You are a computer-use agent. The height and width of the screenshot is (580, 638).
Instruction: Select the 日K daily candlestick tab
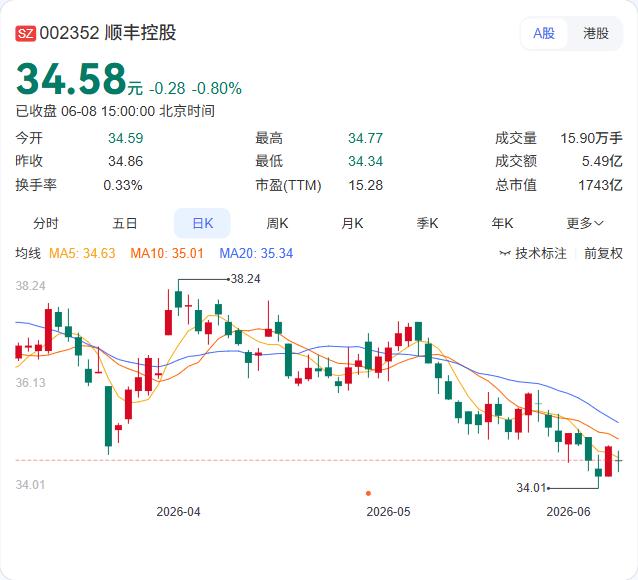click(202, 223)
